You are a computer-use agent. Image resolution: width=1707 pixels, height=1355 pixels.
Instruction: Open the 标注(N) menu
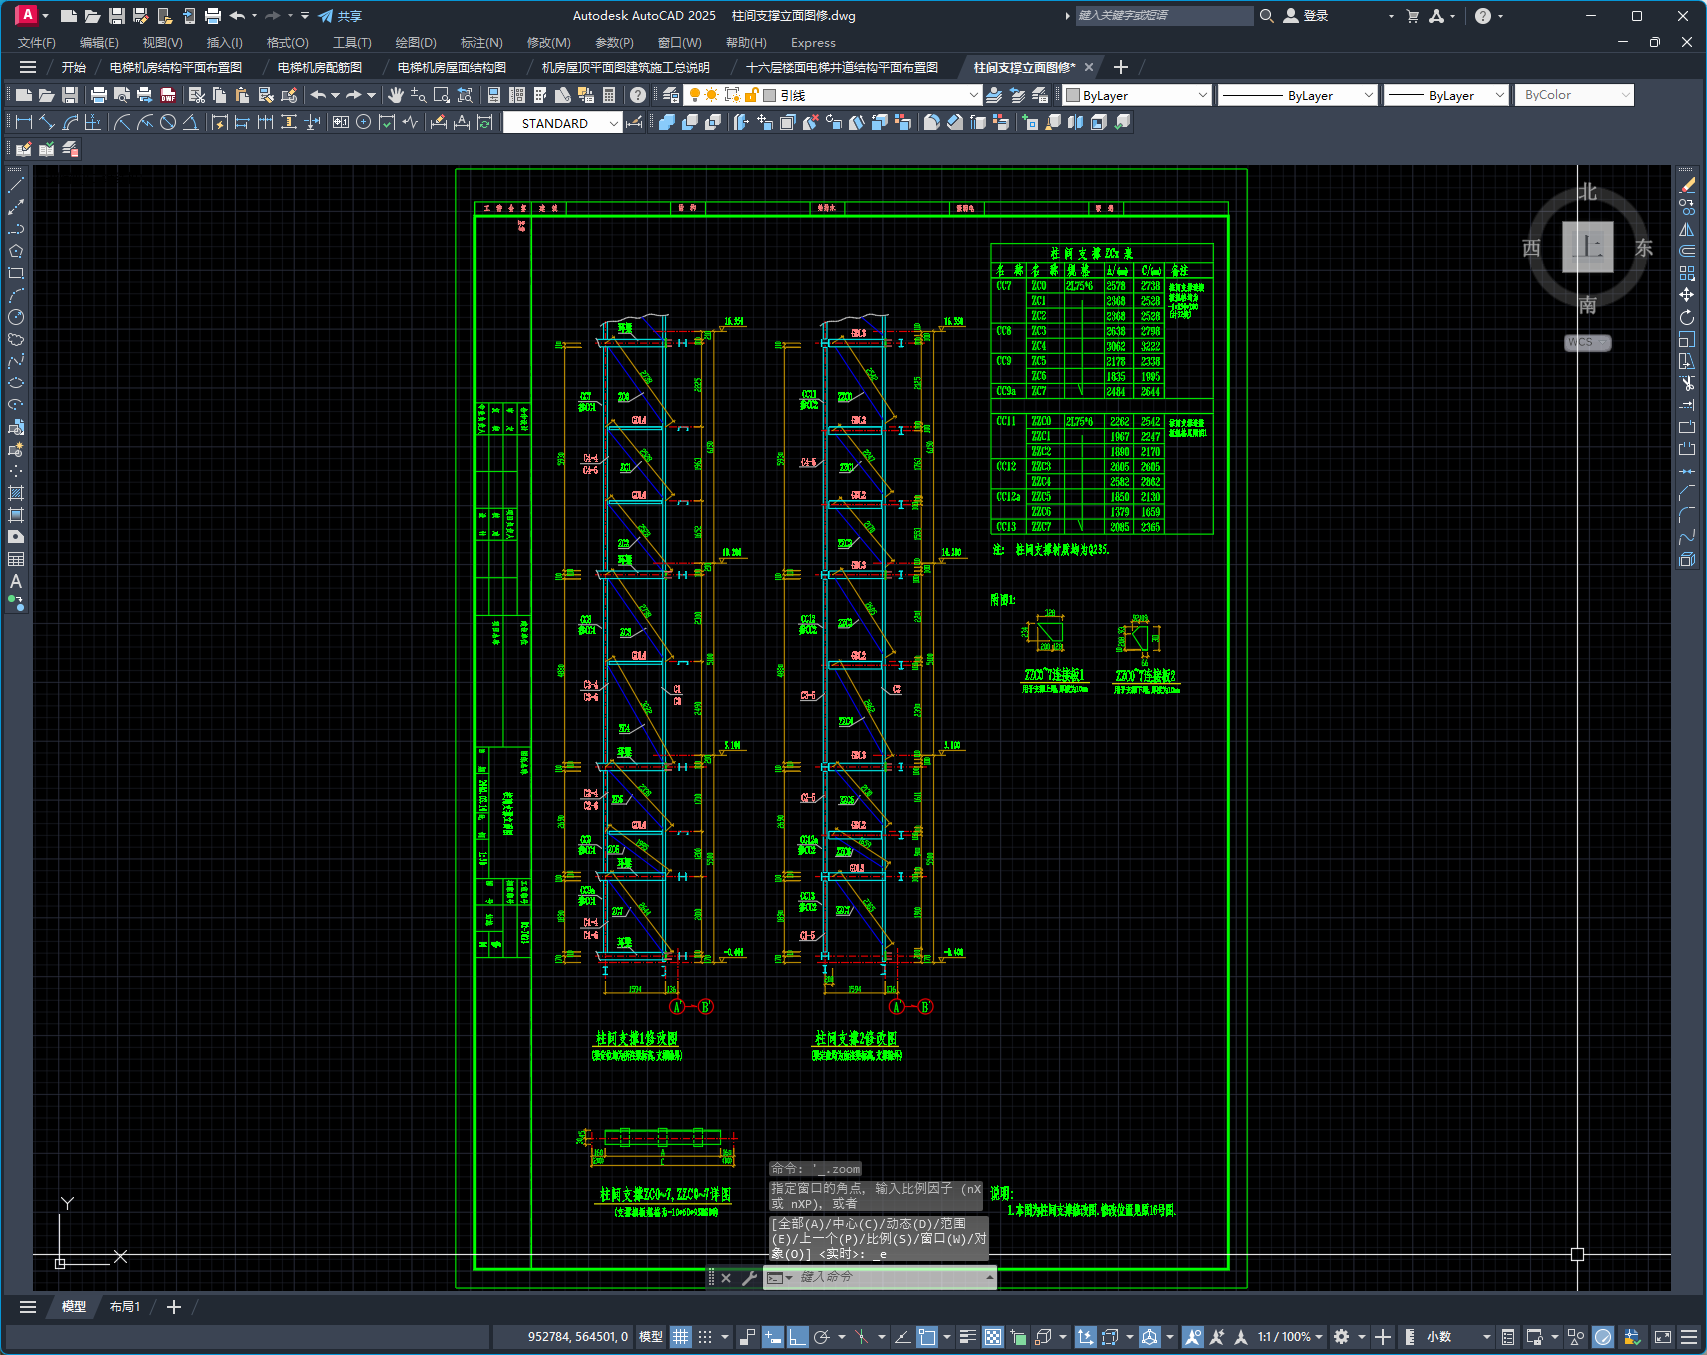pos(481,43)
